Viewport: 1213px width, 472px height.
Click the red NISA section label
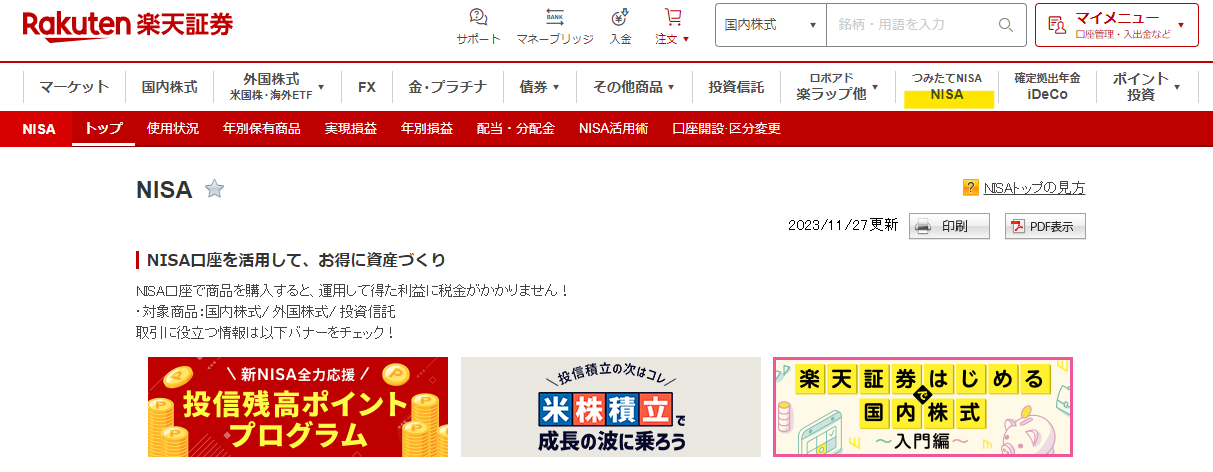coord(39,128)
